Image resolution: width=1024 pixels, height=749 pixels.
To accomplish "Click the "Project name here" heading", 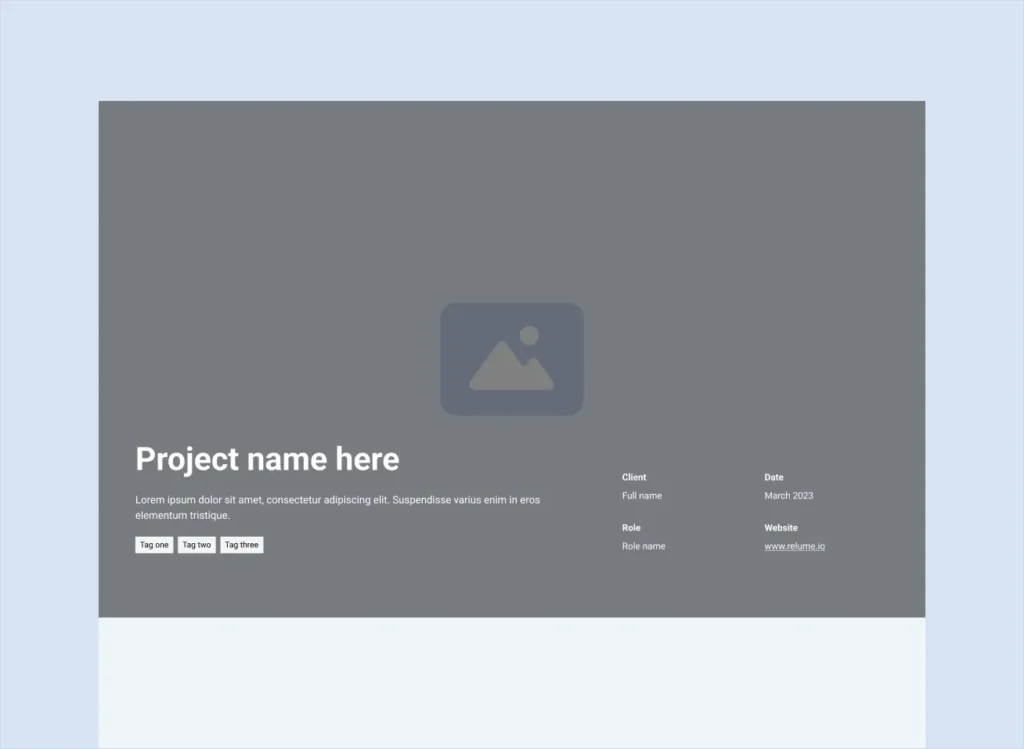I will pos(267,459).
